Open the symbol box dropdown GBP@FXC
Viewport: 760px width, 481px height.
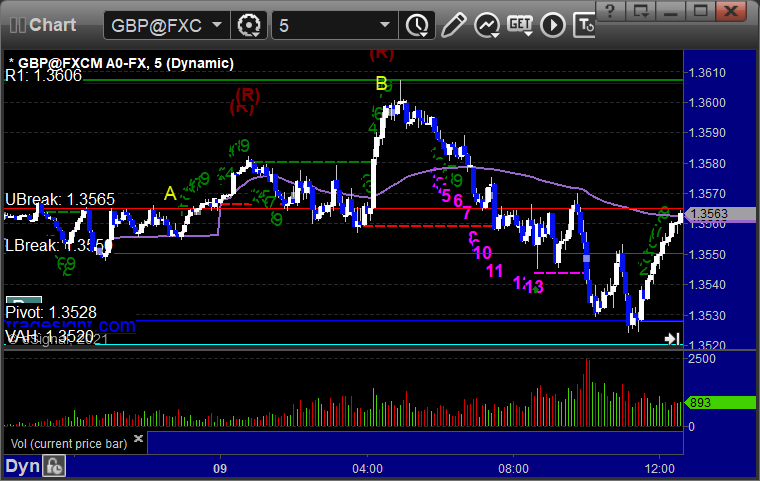pos(166,25)
